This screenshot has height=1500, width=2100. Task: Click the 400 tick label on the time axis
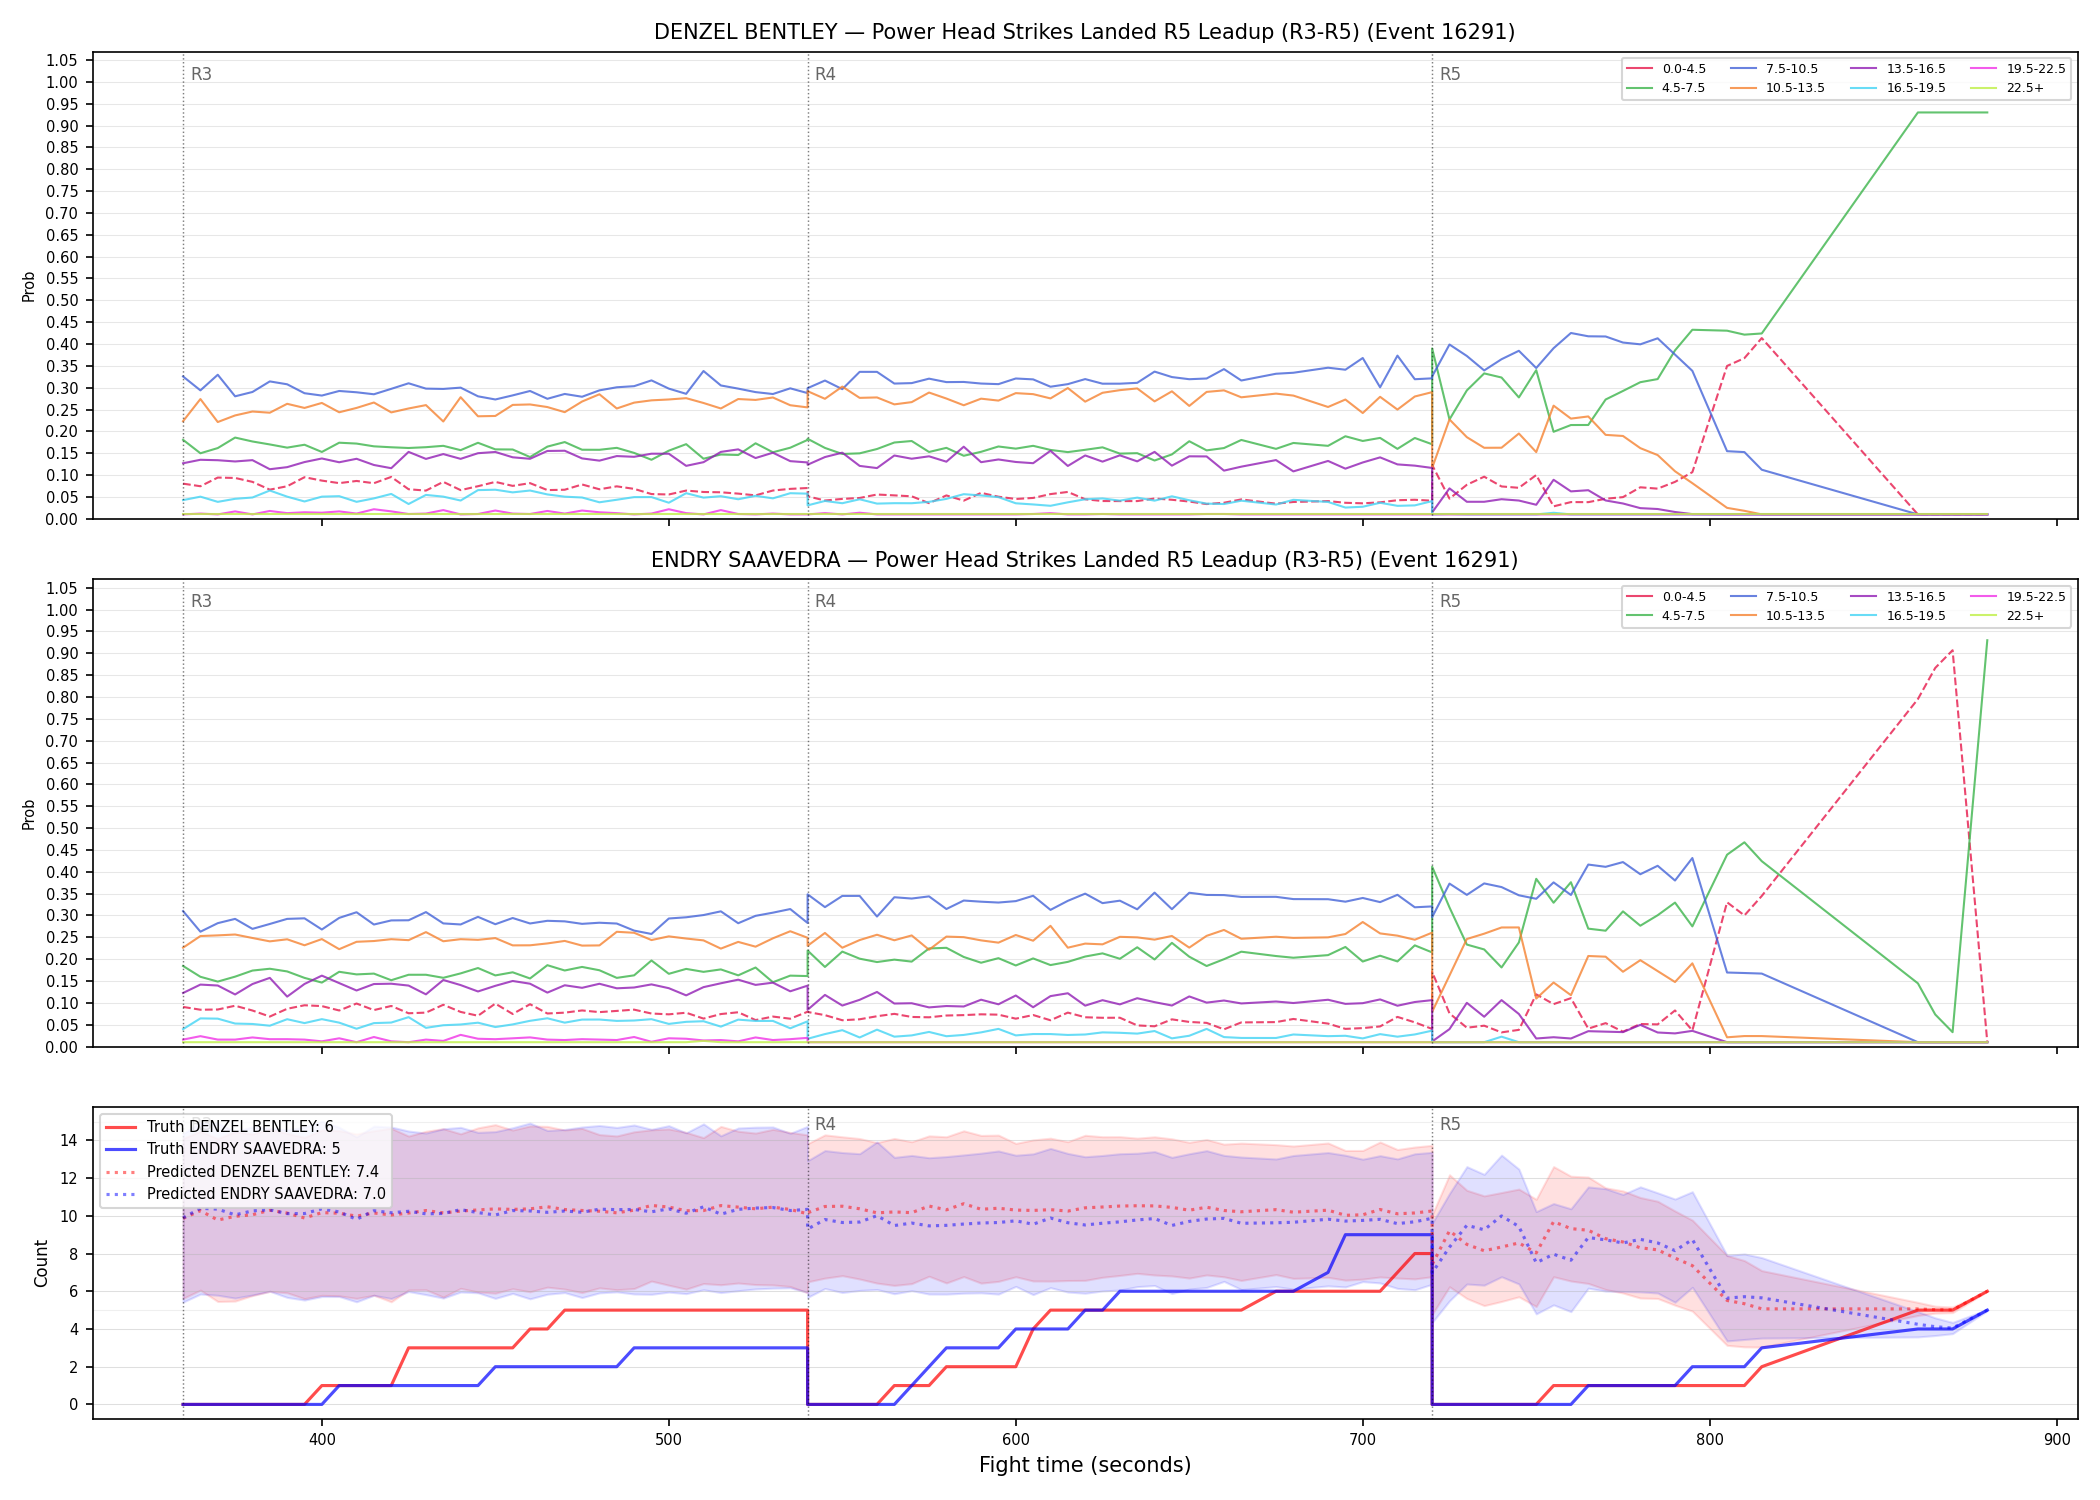point(321,1440)
